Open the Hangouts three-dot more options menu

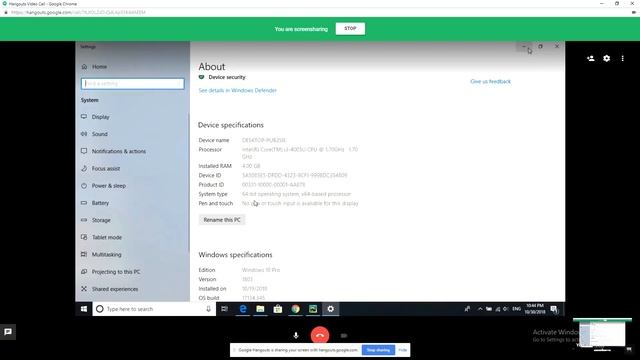point(622,58)
